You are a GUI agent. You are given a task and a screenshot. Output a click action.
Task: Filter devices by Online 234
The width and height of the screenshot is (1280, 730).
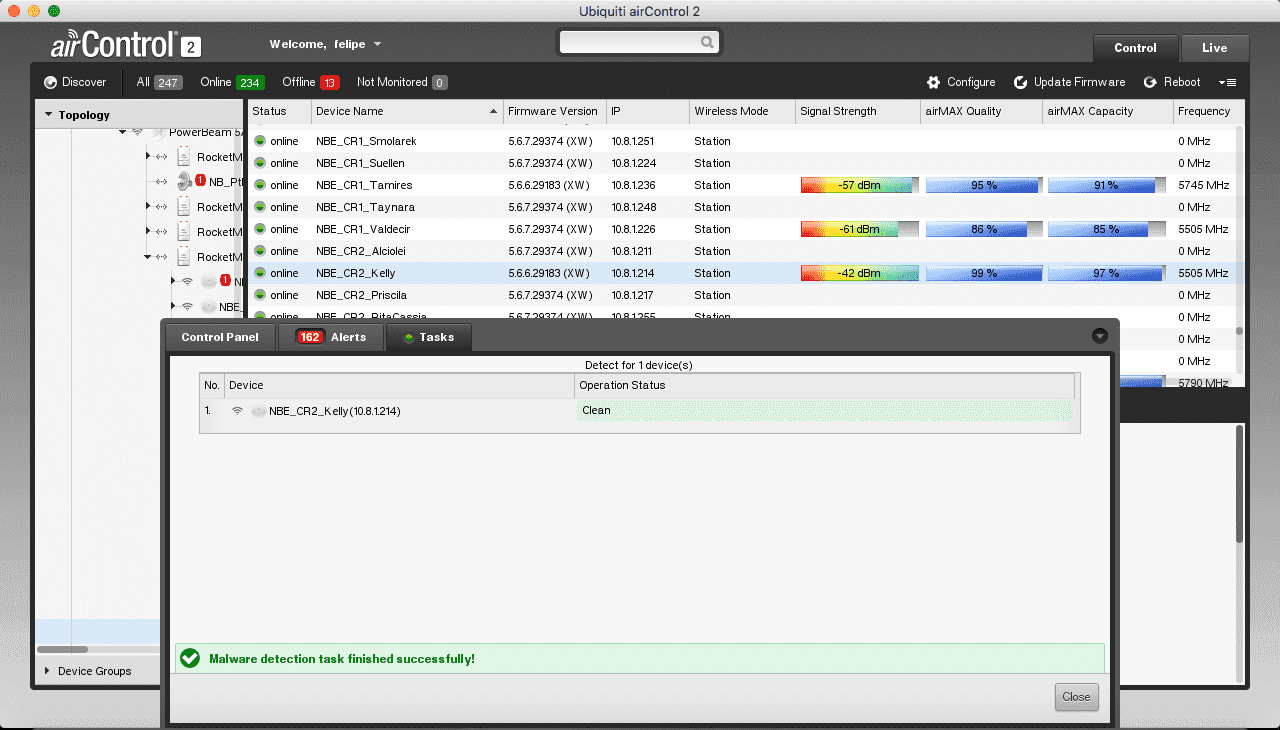point(232,82)
